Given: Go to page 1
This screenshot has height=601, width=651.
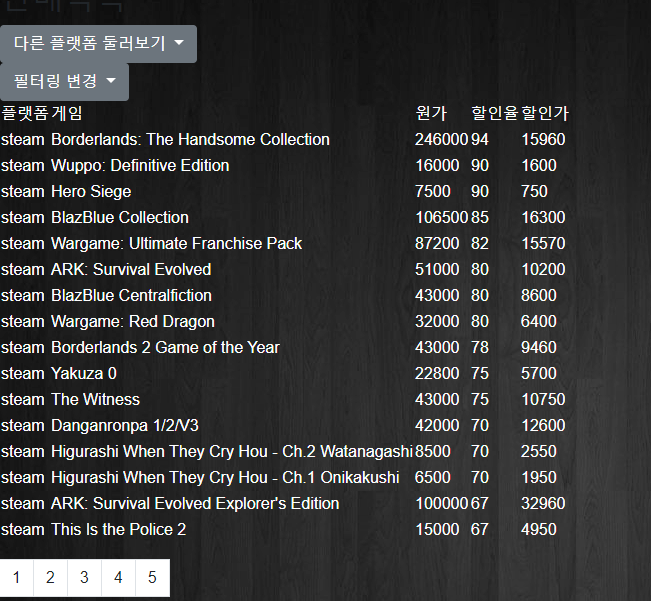Looking at the screenshot, I should pyautogui.click(x=17, y=577).
